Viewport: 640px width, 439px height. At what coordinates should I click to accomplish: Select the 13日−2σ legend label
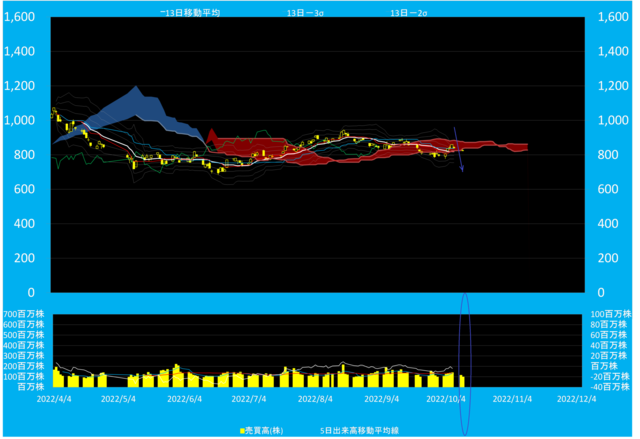409,13
